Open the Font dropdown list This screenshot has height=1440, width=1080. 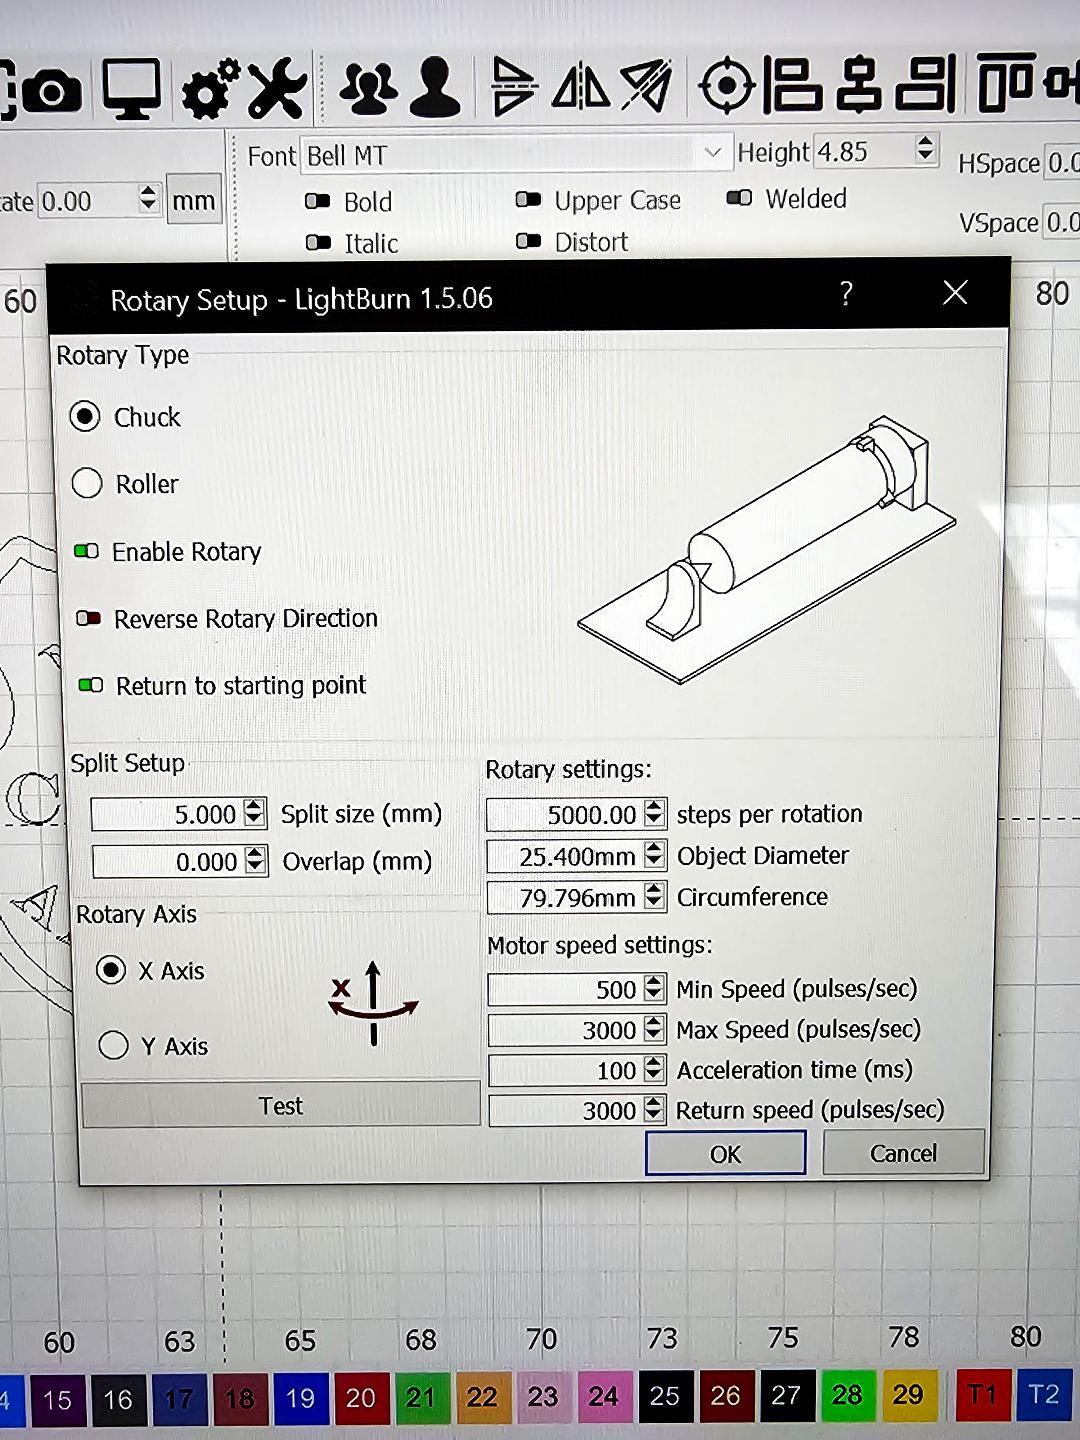[x=712, y=153]
